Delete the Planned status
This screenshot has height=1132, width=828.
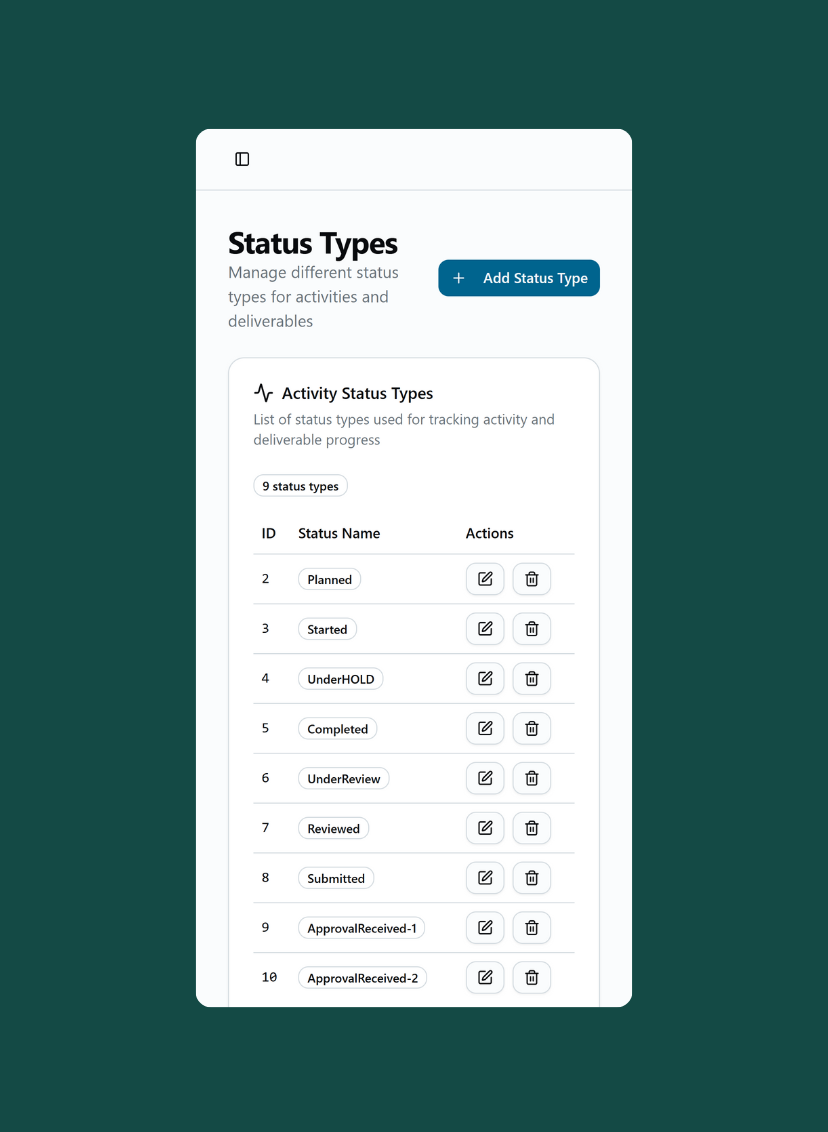[532, 579]
